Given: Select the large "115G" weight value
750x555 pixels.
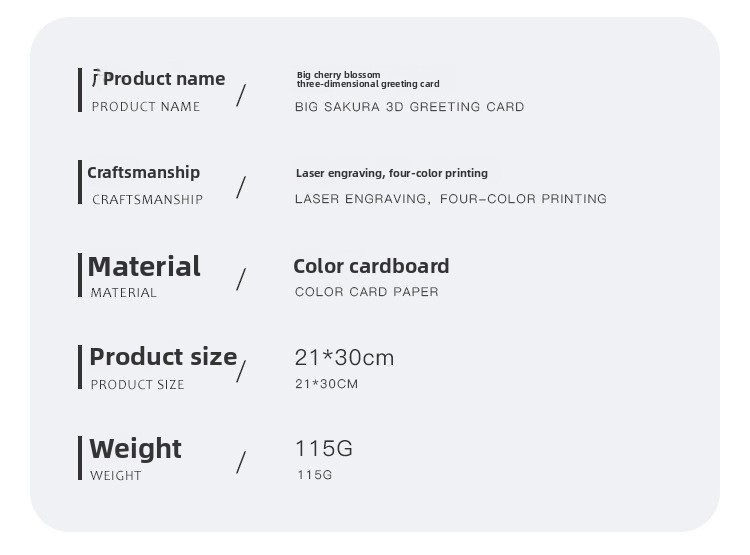Looking at the screenshot, I should [323, 448].
